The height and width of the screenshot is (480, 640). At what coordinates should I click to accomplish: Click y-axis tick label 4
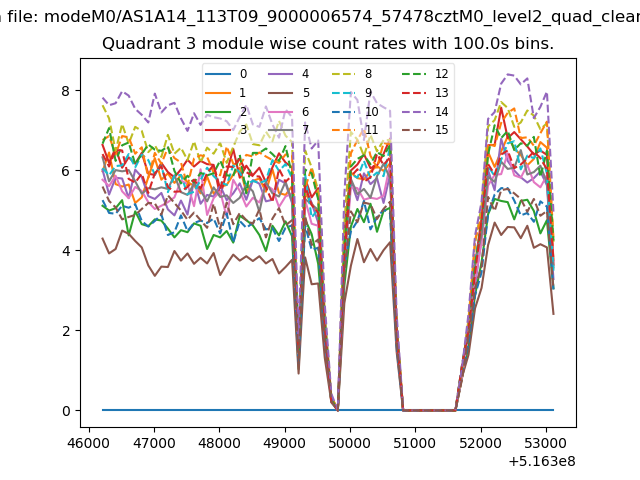click(66, 251)
